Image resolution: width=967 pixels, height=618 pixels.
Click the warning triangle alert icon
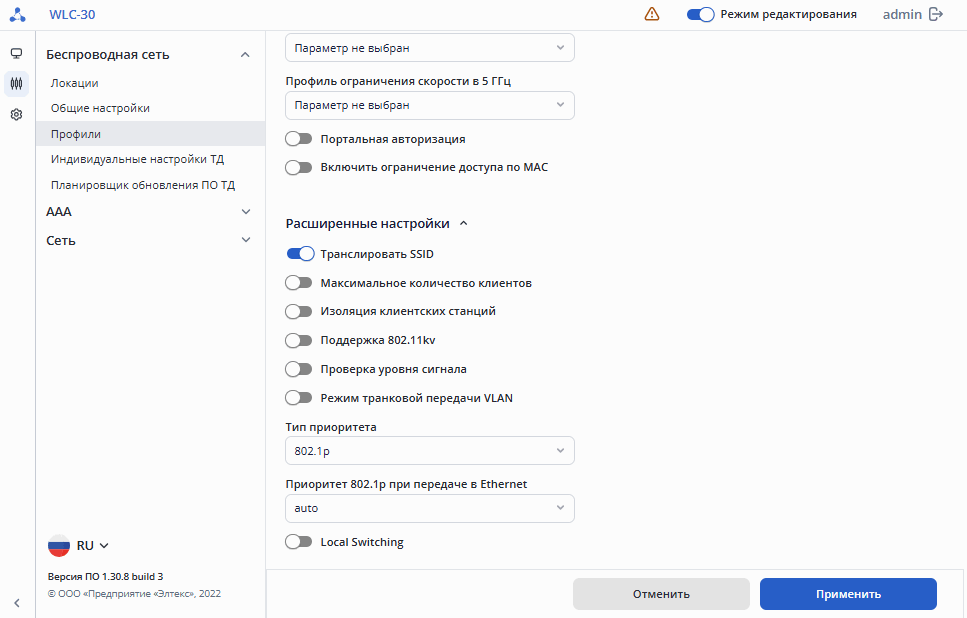652,14
